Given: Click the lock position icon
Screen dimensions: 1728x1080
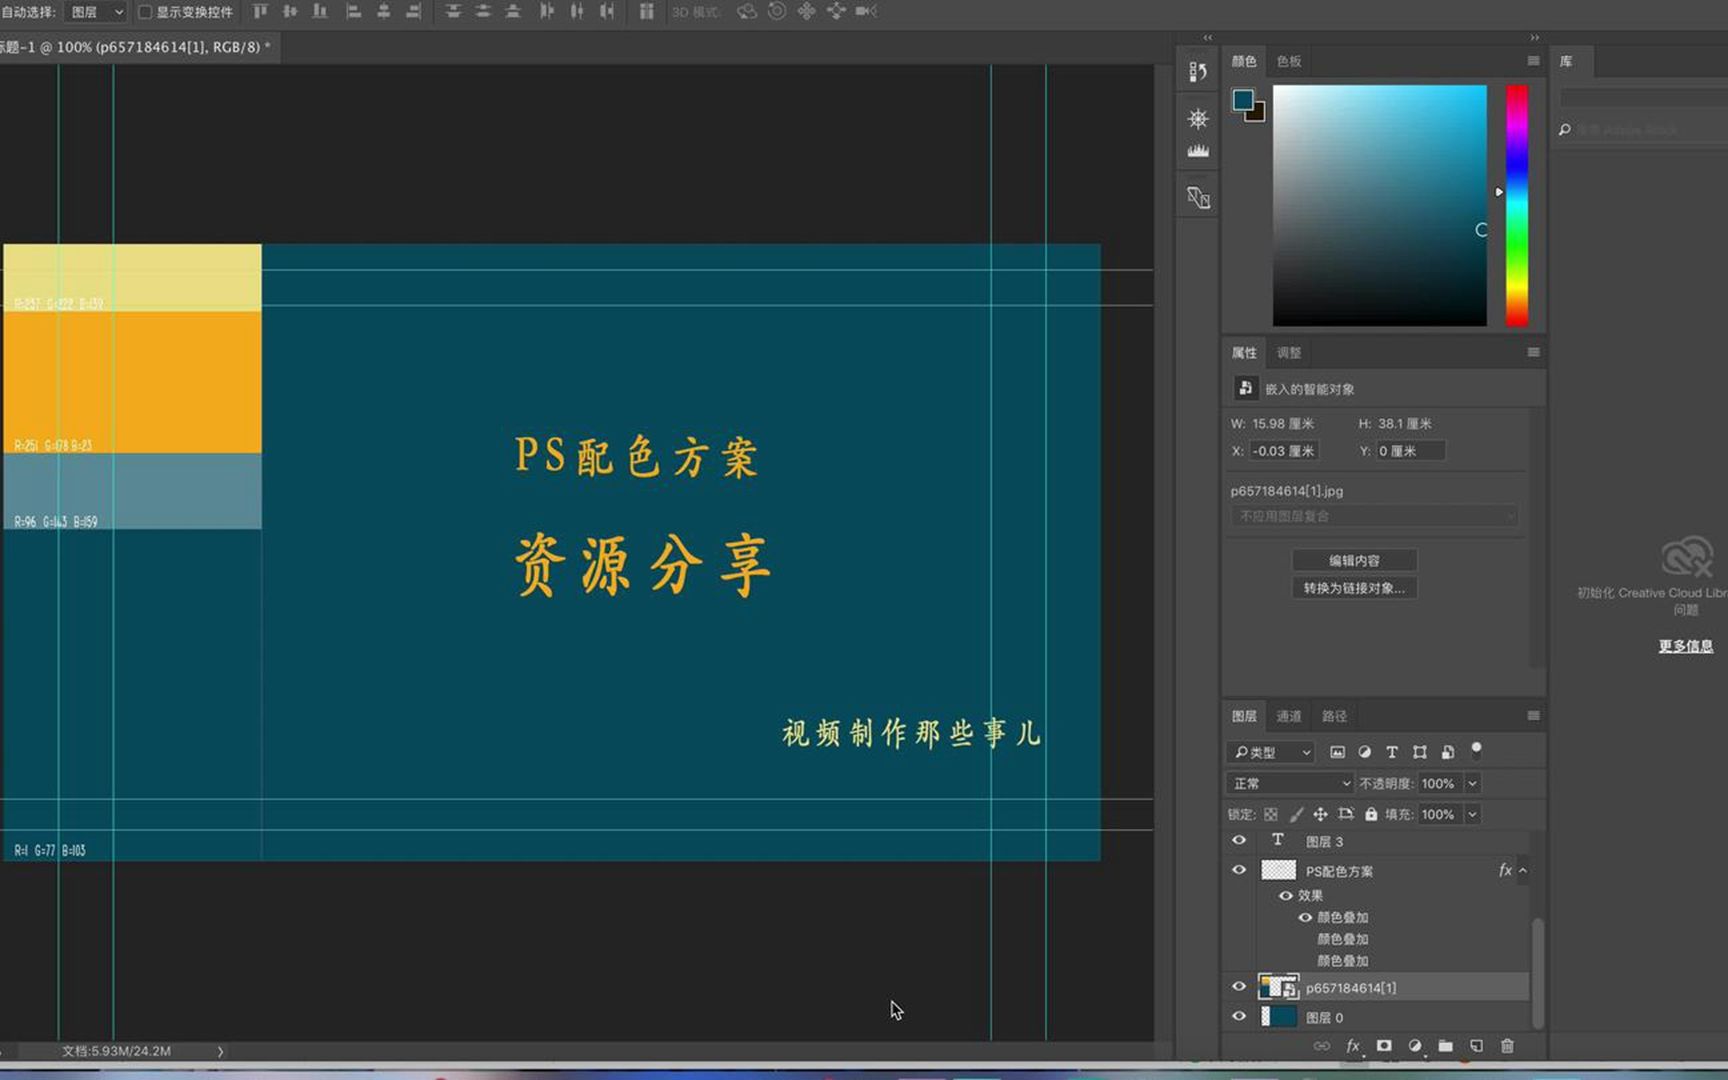Looking at the screenshot, I should (x=1320, y=814).
